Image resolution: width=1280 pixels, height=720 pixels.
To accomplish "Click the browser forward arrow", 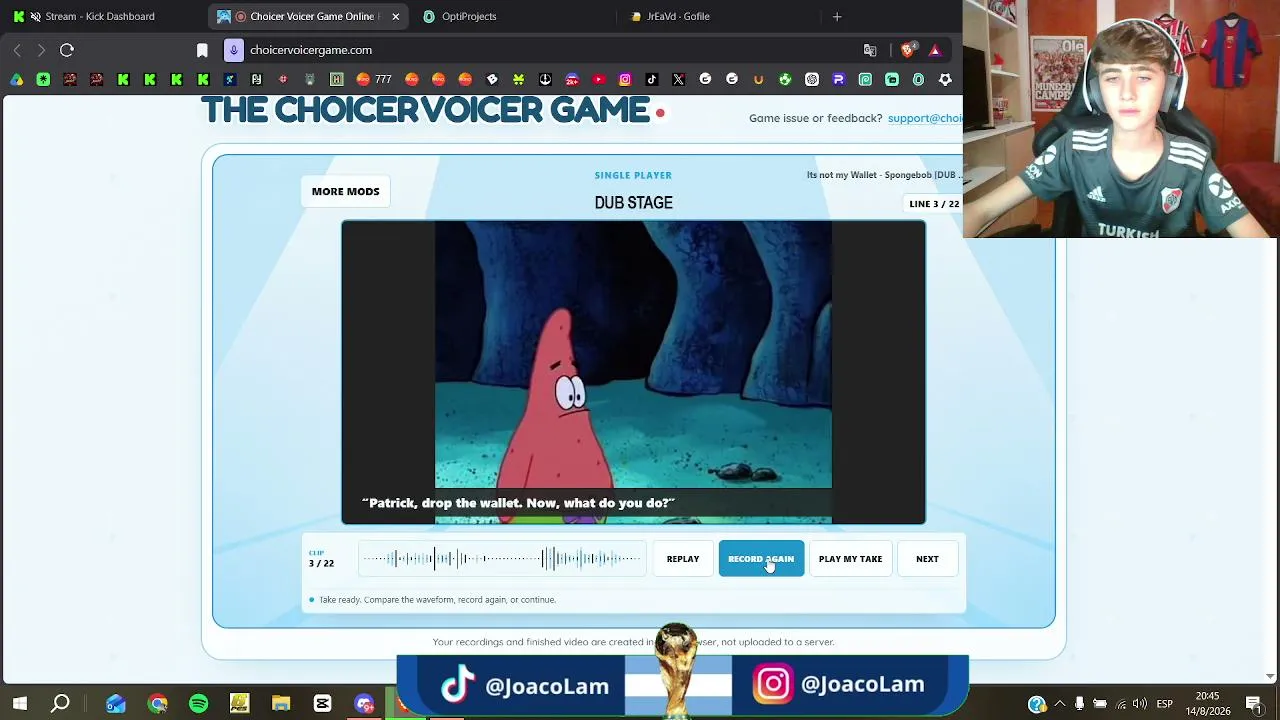I will tap(41, 50).
